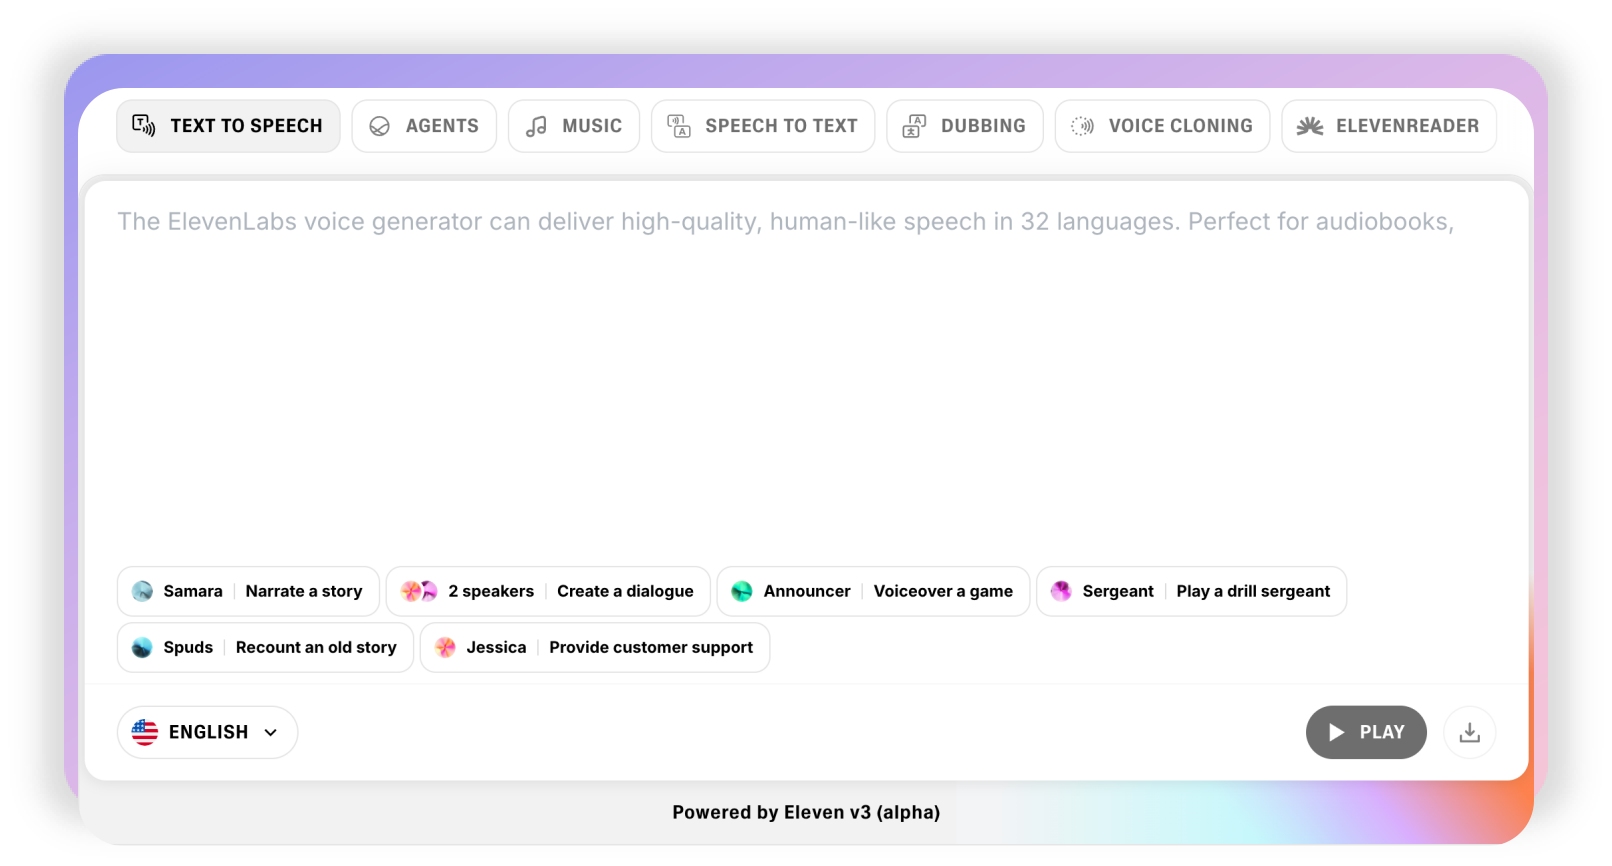Open the Dubbing tab
Screen dimensions: 1612x866
click(965, 126)
